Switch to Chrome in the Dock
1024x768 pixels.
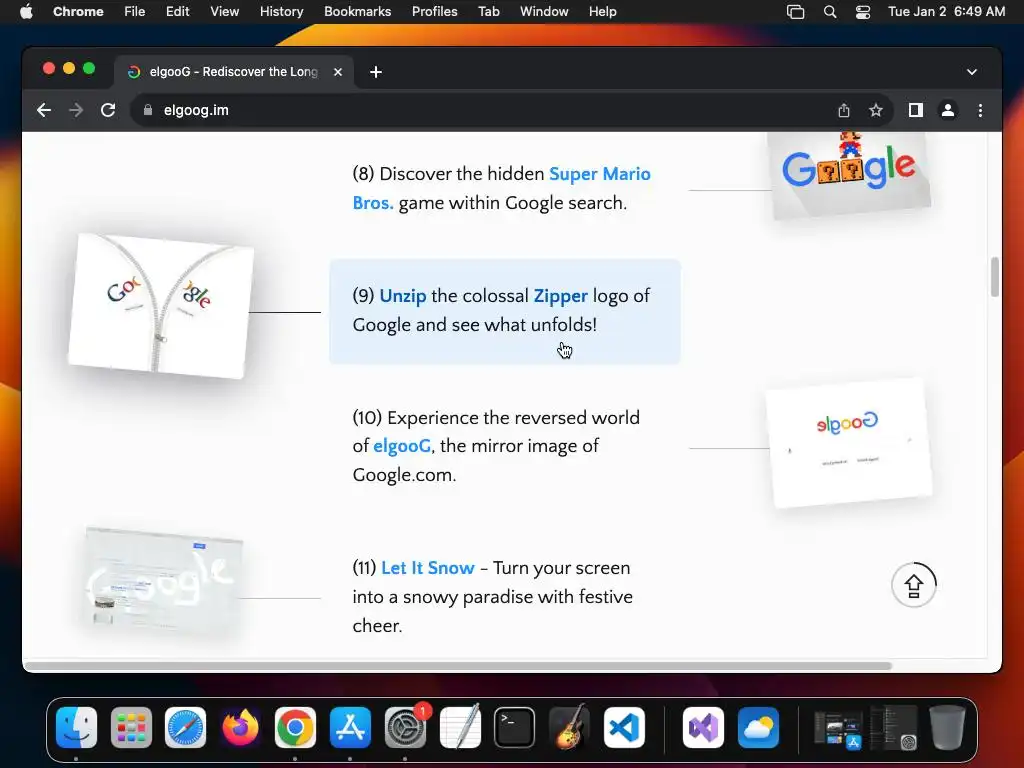(x=295, y=728)
